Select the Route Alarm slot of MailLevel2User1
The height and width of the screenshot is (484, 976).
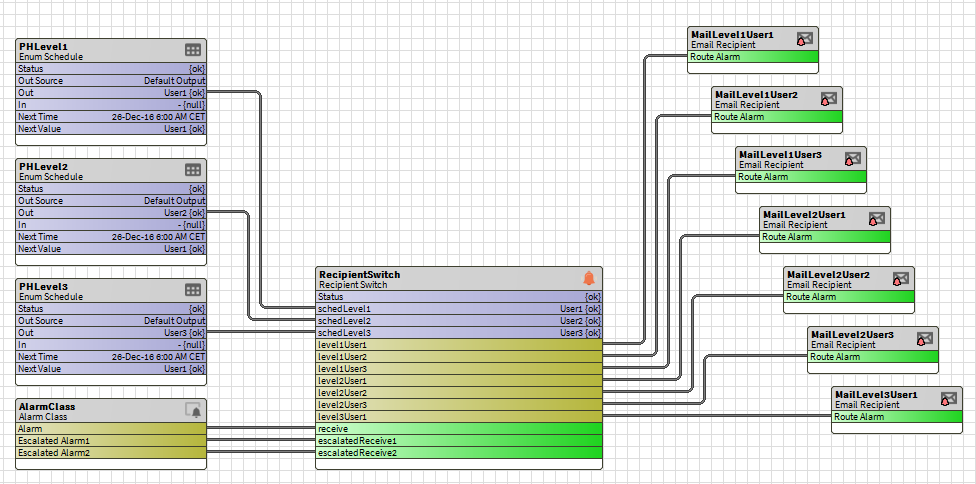point(824,237)
